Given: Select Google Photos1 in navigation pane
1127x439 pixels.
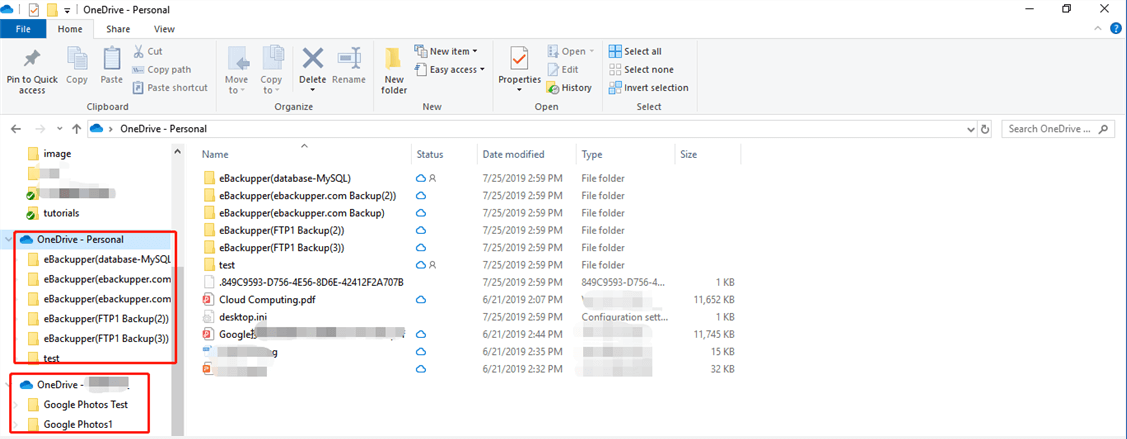Looking at the screenshot, I should 78,424.
